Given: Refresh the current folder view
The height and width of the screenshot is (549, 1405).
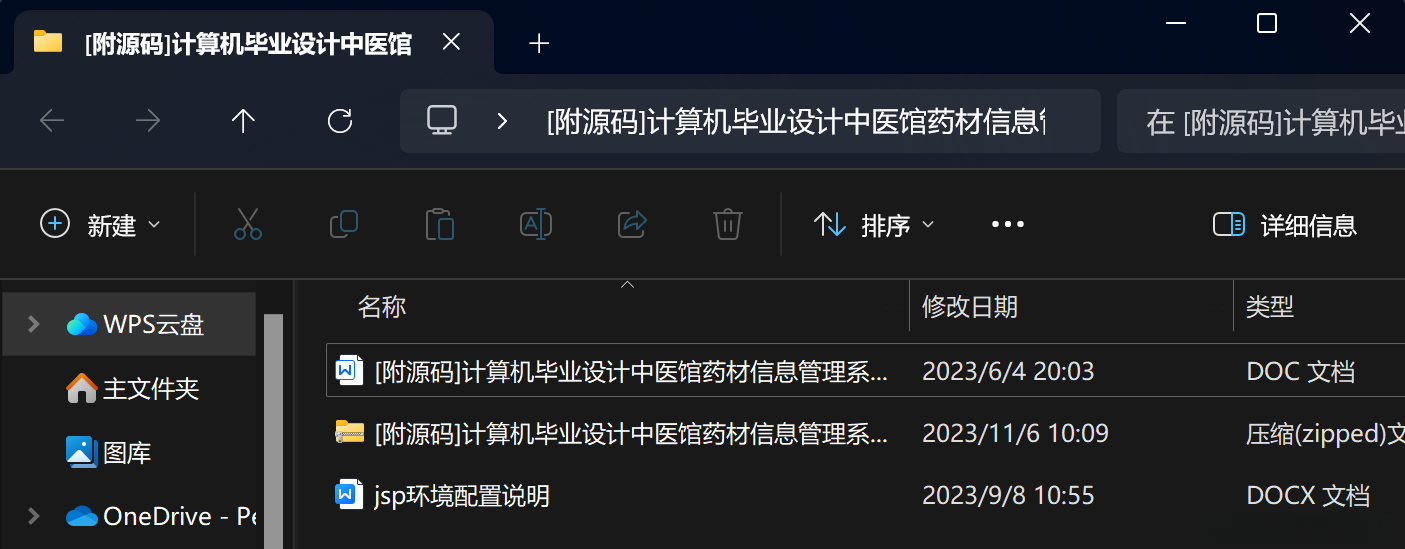Looking at the screenshot, I should point(340,121).
